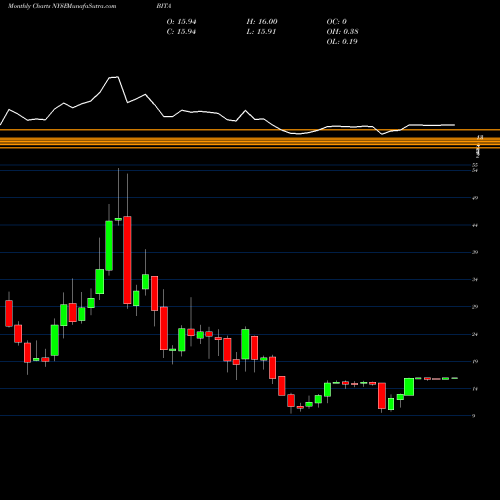Click the price axis label 34

coord(475,279)
